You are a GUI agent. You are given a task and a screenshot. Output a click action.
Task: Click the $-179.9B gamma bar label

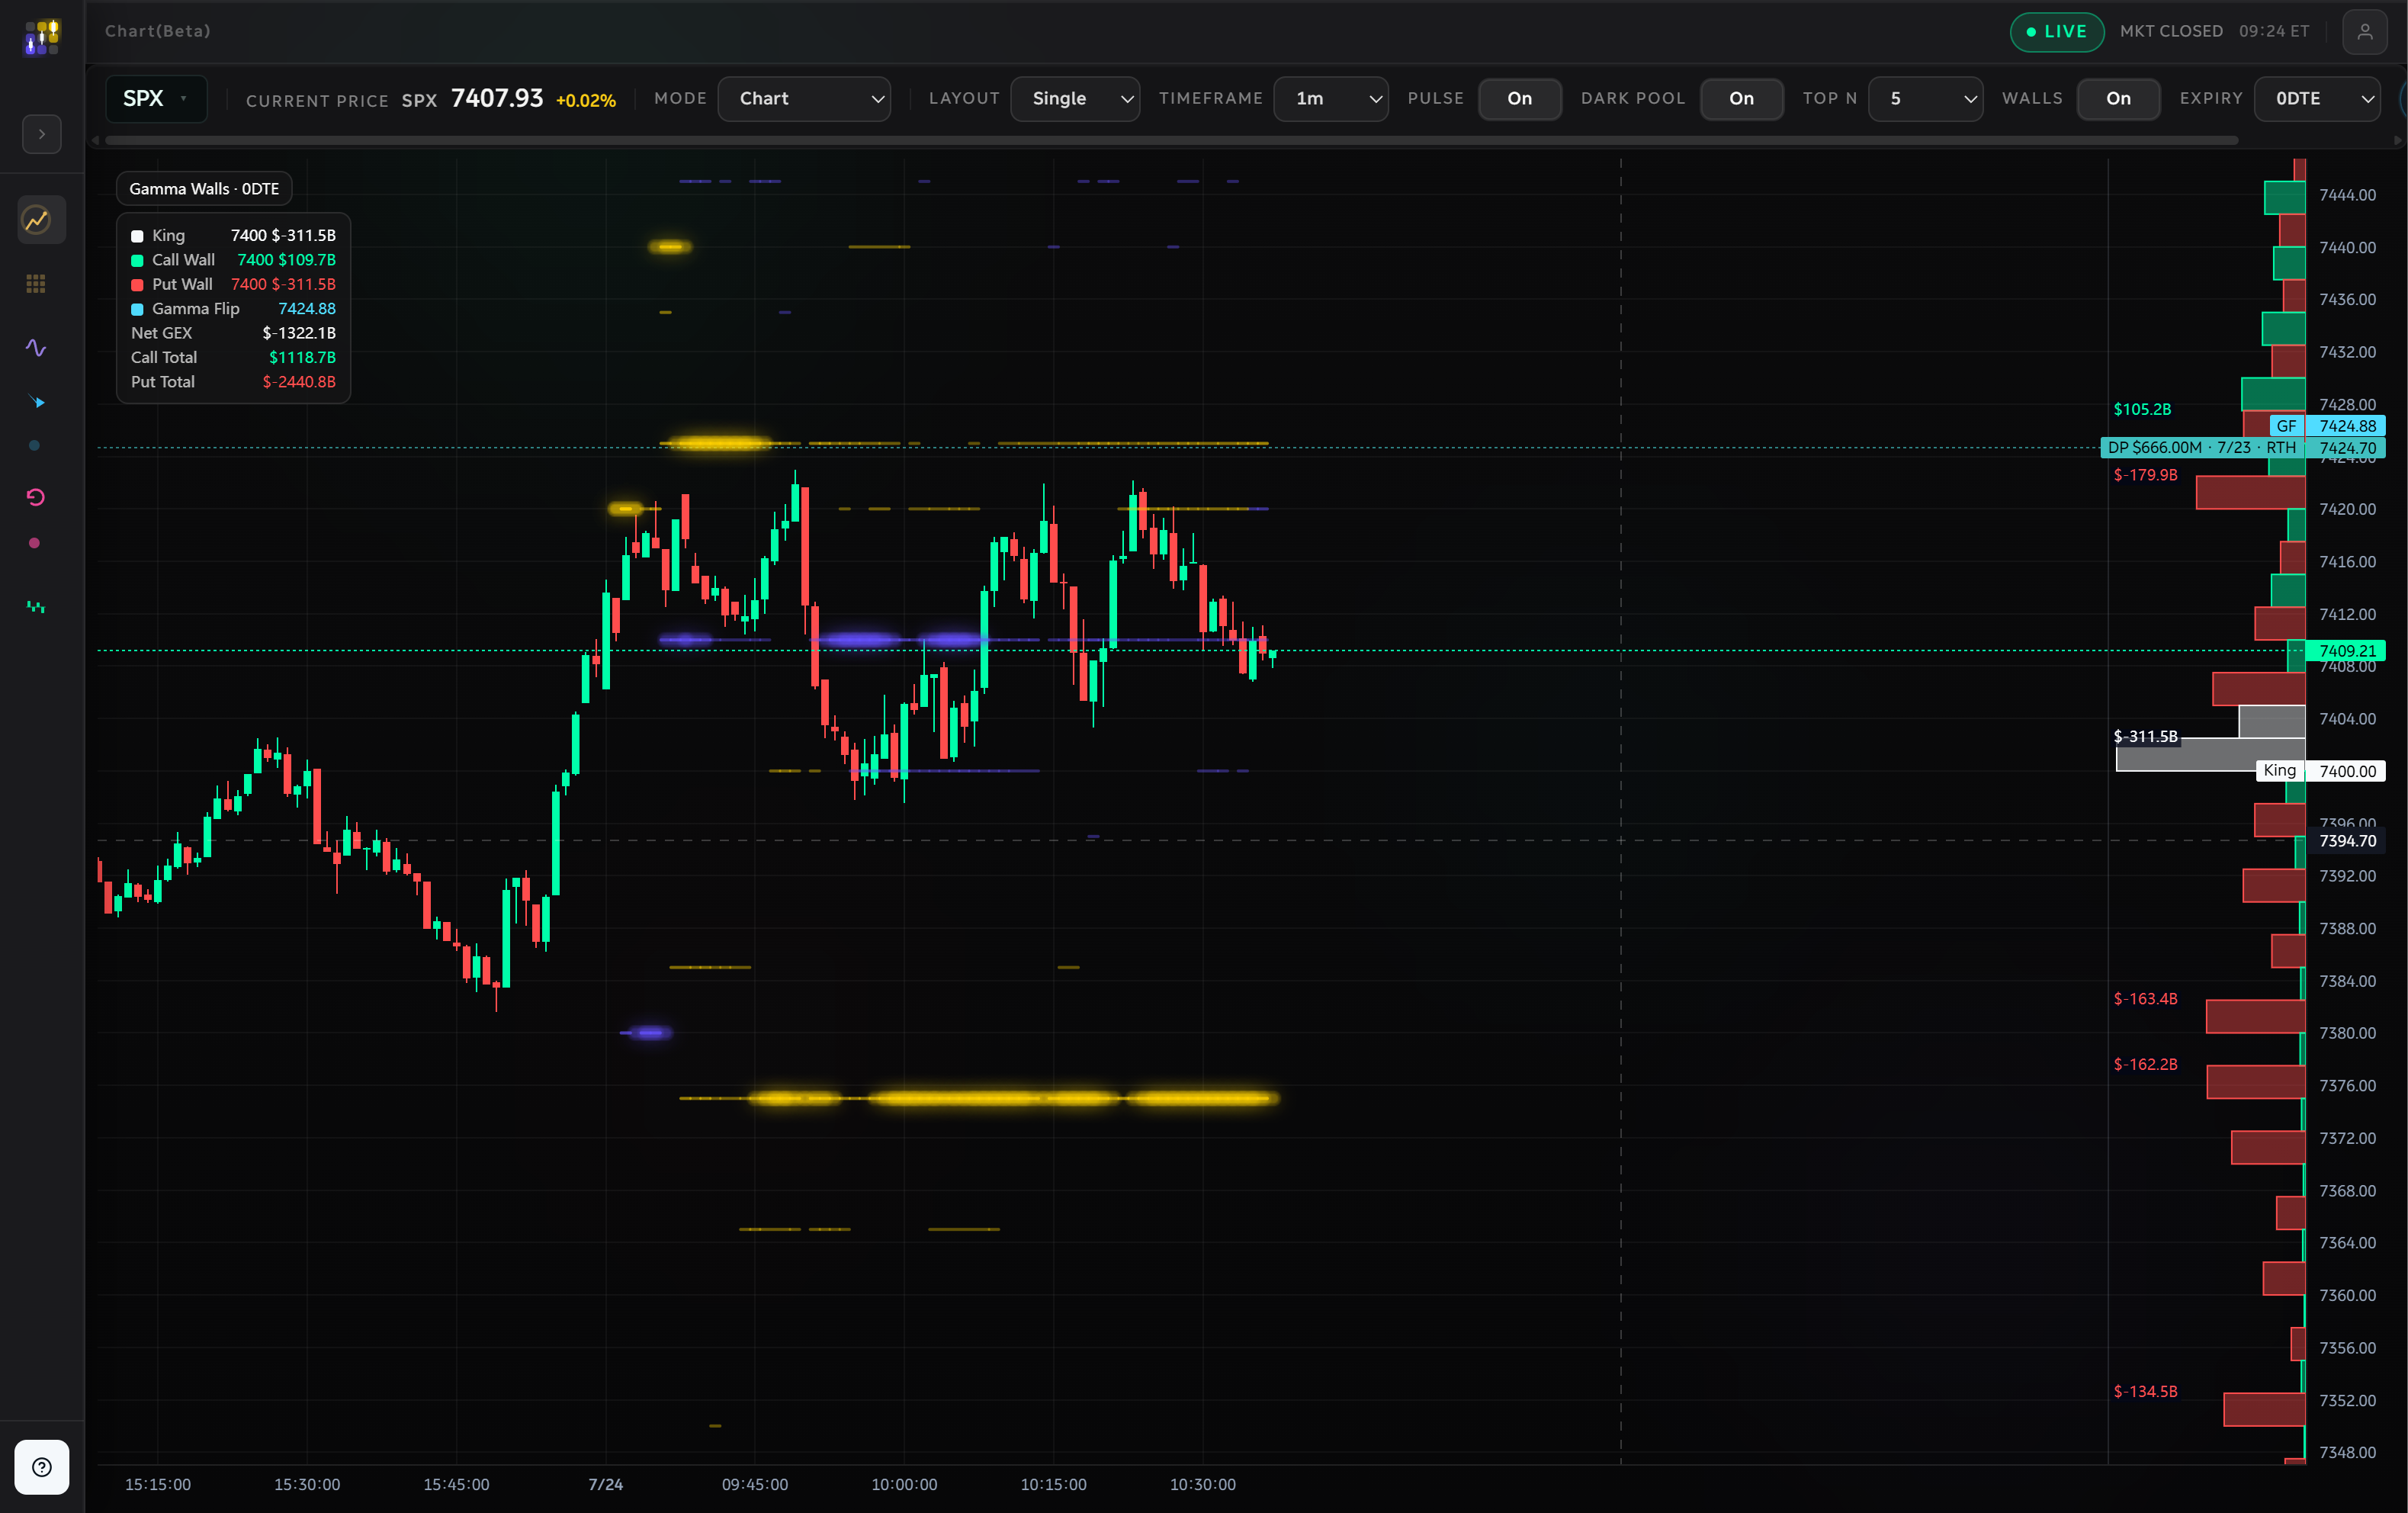pyautogui.click(x=2145, y=475)
